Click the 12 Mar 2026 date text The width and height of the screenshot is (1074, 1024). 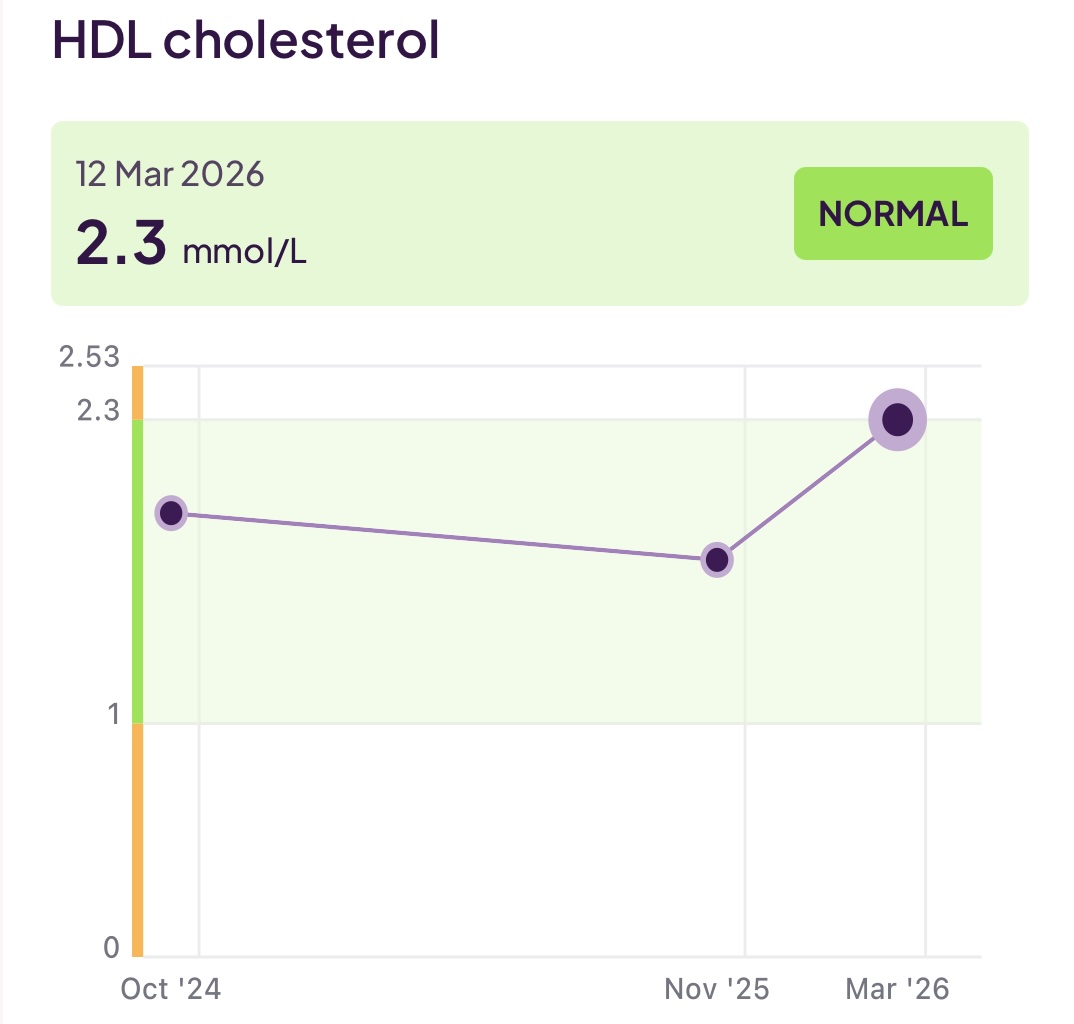pyautogui.click(x=170, y=173)
